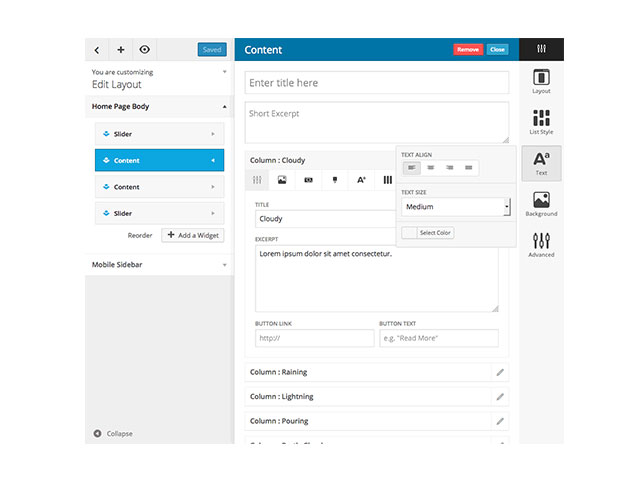Select the Text tab in right sidebar
This screenshot has height=480, width=640.
(541, 164)
